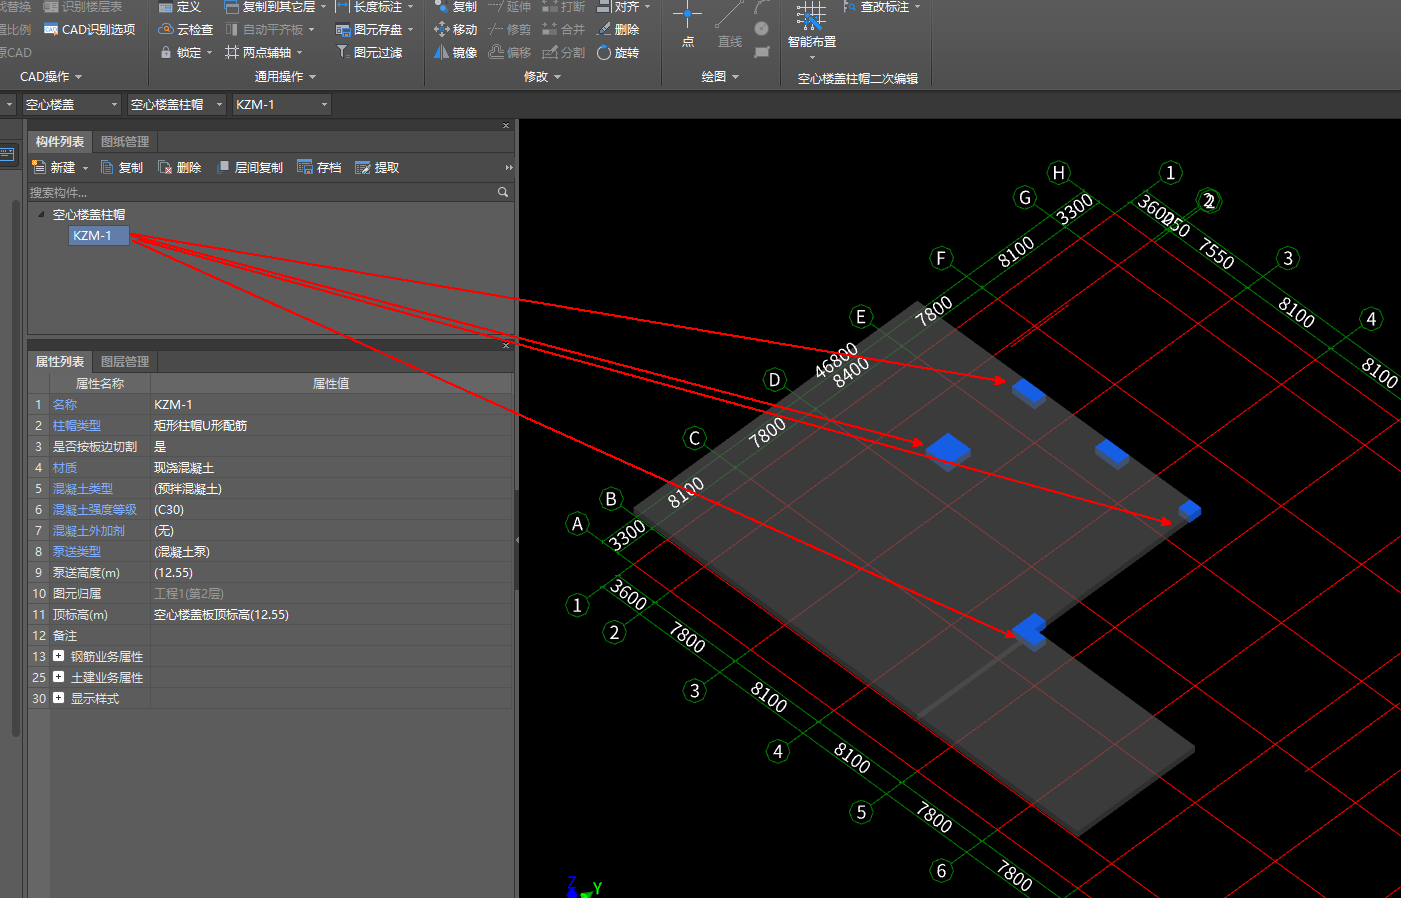Click the 搜索构件 search field
Image resolution: width=1401 pixels, height=898 pixels.
point(262,192)
